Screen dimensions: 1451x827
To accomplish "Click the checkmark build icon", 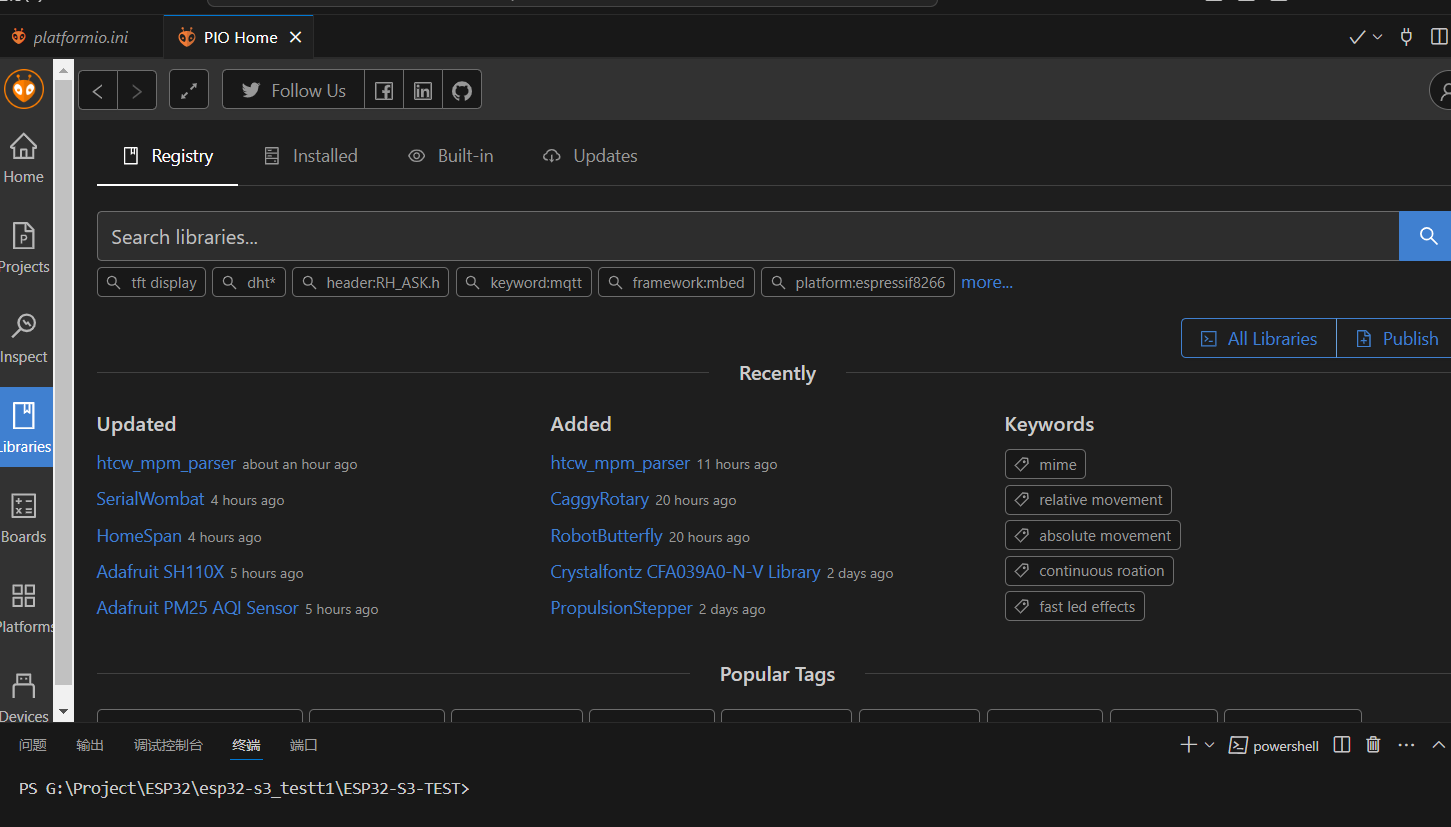I will [x=1357, y=37].
